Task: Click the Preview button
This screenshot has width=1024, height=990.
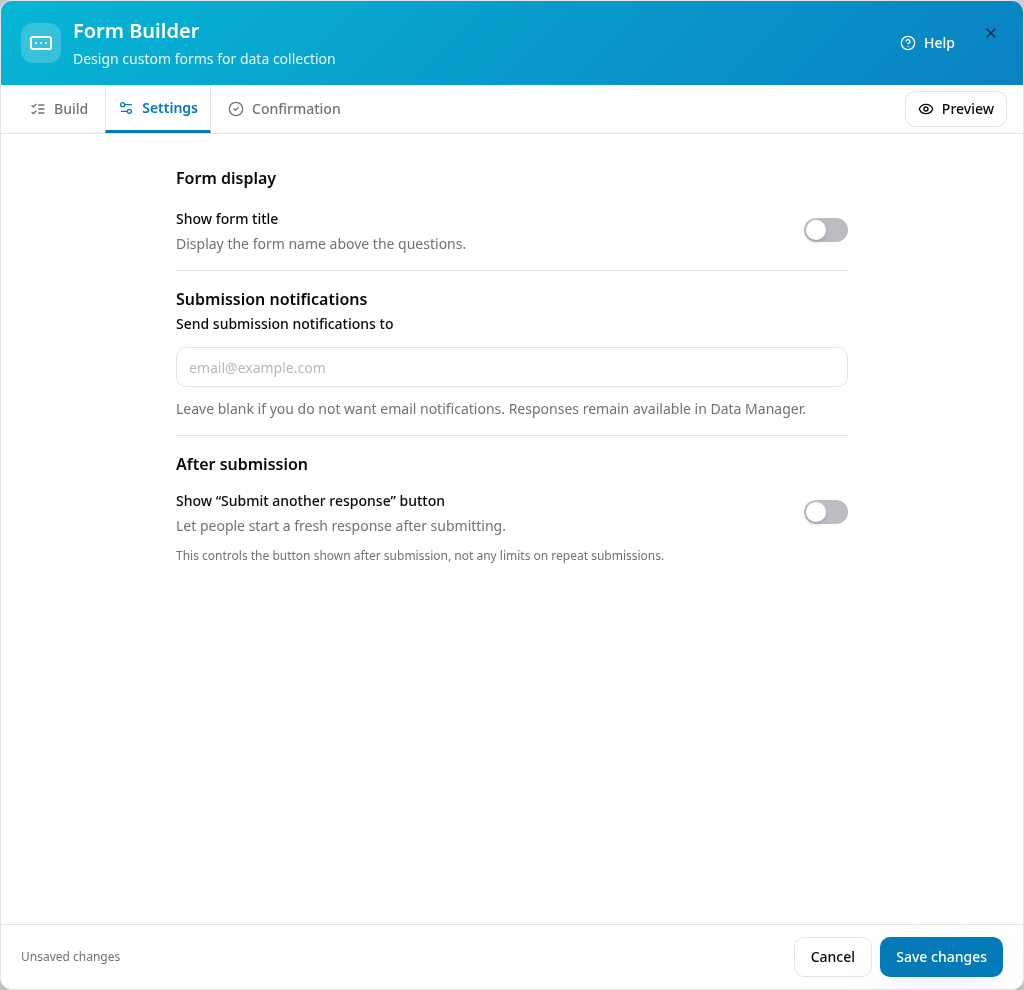Action: tap(955, 109)
